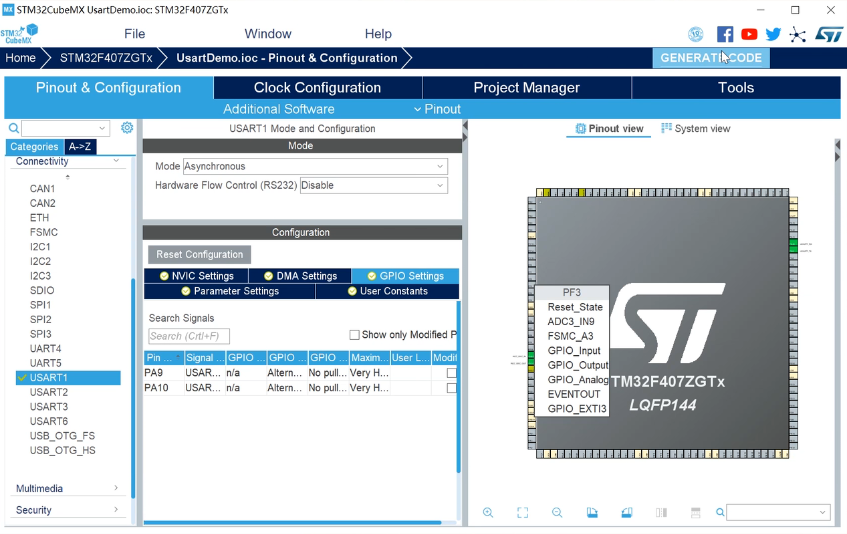Switch to the Project Manager tab
Screen dimensions: 847x534
(527, 87)
